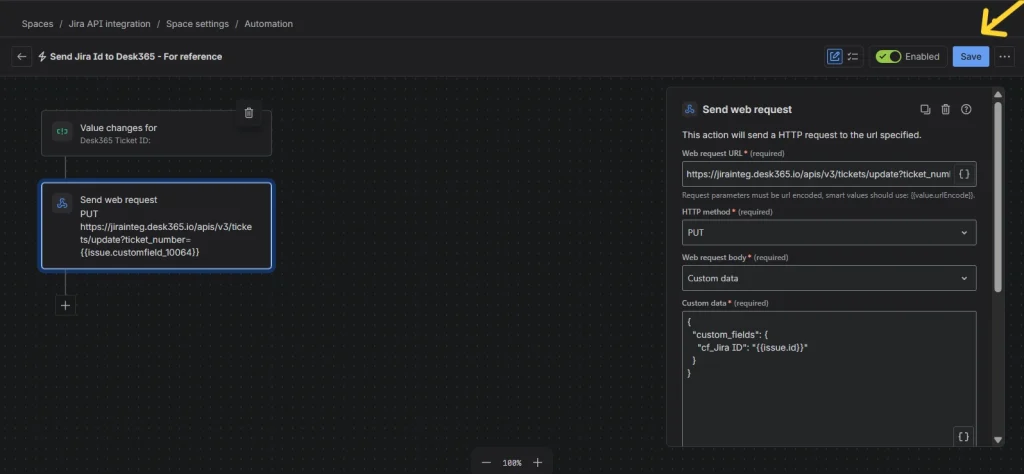The width and height of the screenshot is (1024, 474).
Task: Open the rule editor pencil view
Action: 835,57
